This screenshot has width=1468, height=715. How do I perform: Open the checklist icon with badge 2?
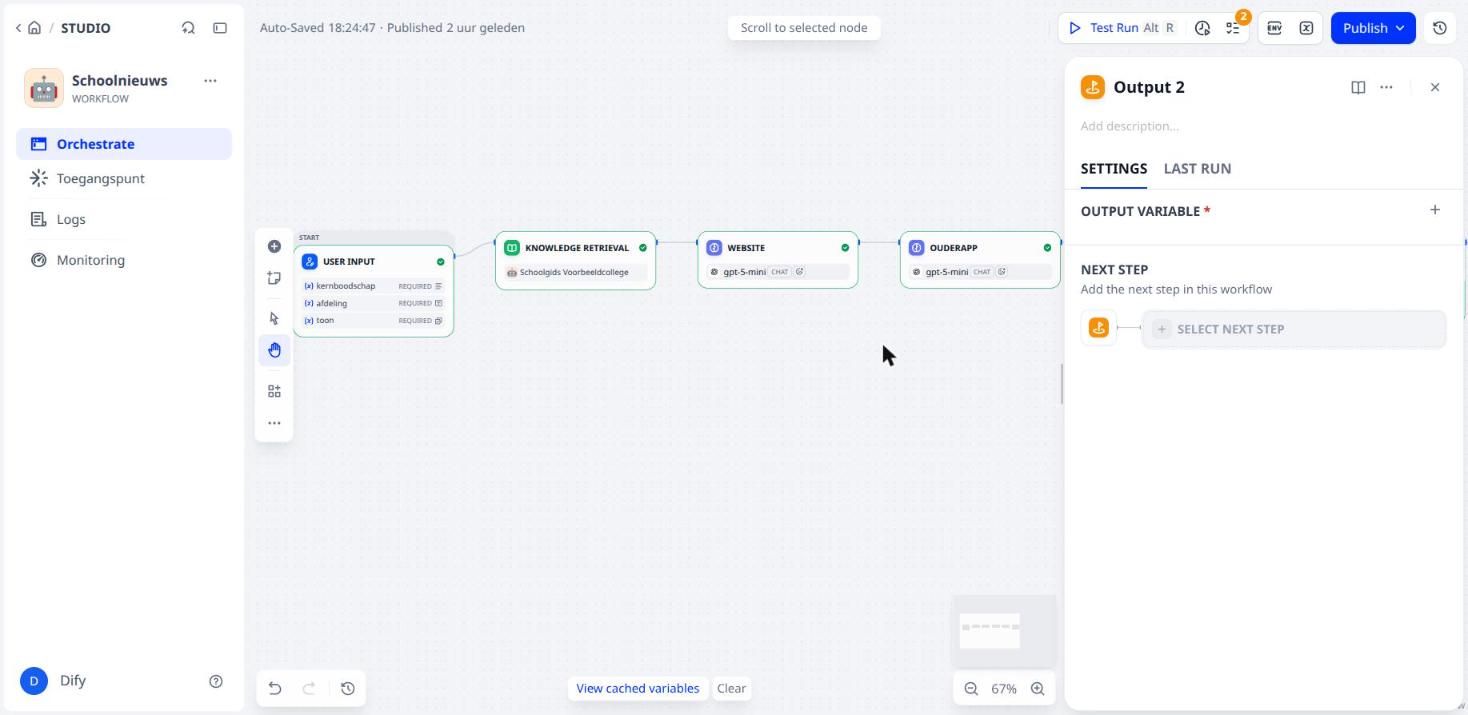point(1233,28)
